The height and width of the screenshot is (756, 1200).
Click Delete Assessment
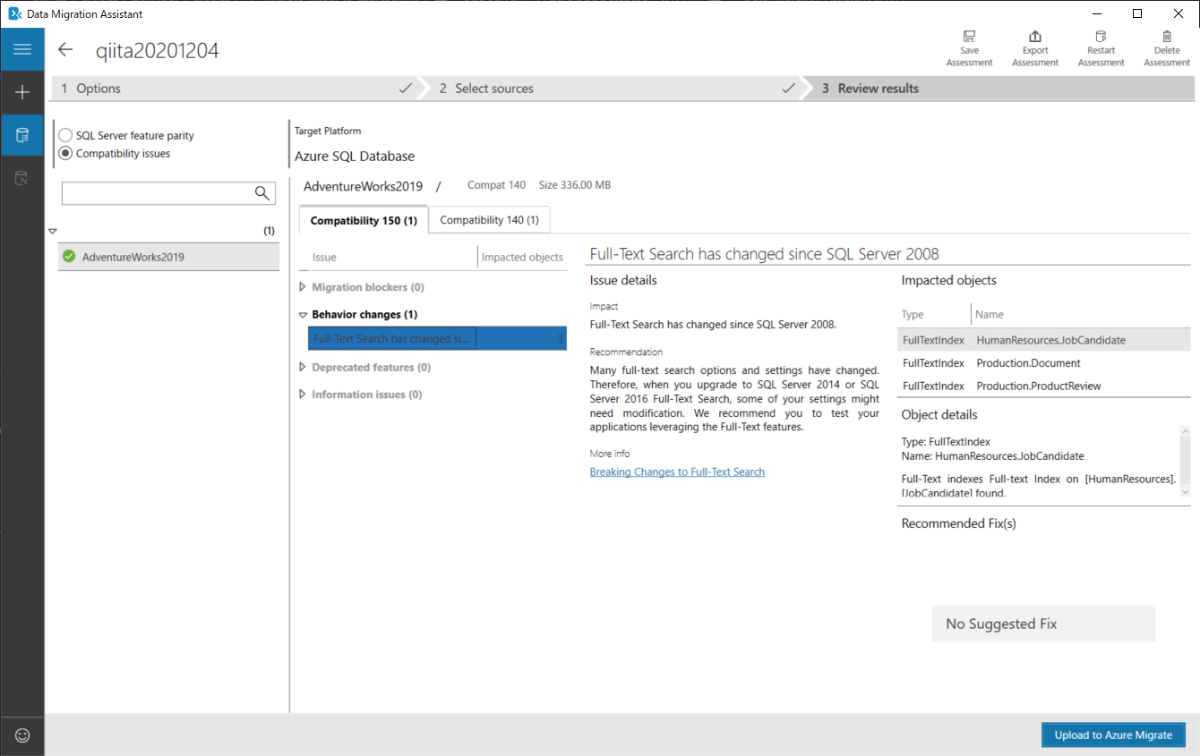pos(1167,49)
